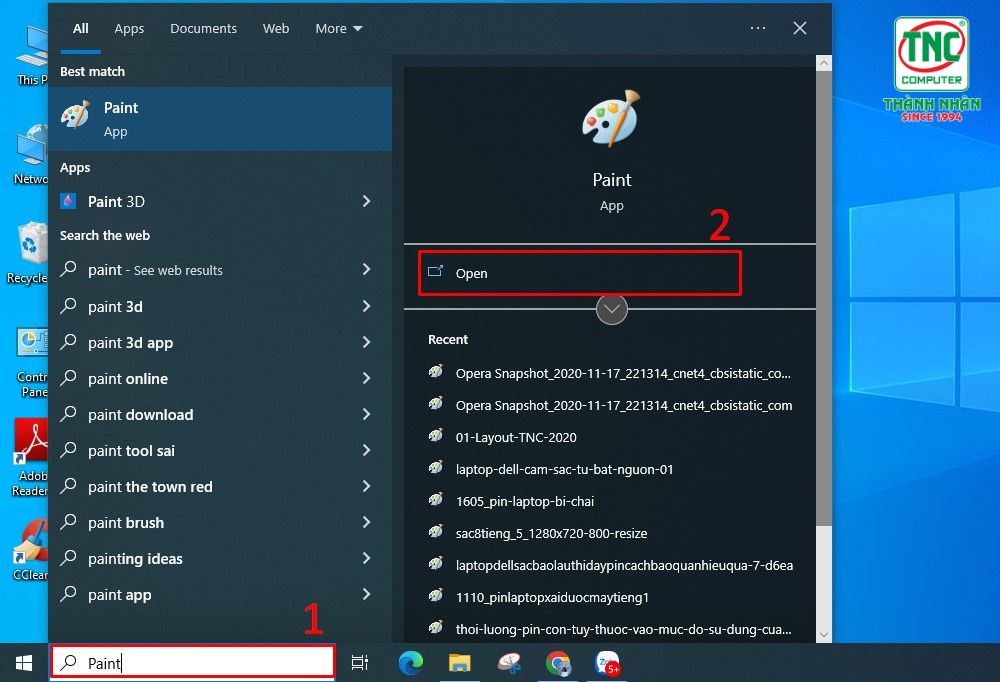Launch Microsoft Edge from the taskbar
The height and width of the screenshot is (682, 1000).
(411, 663)
